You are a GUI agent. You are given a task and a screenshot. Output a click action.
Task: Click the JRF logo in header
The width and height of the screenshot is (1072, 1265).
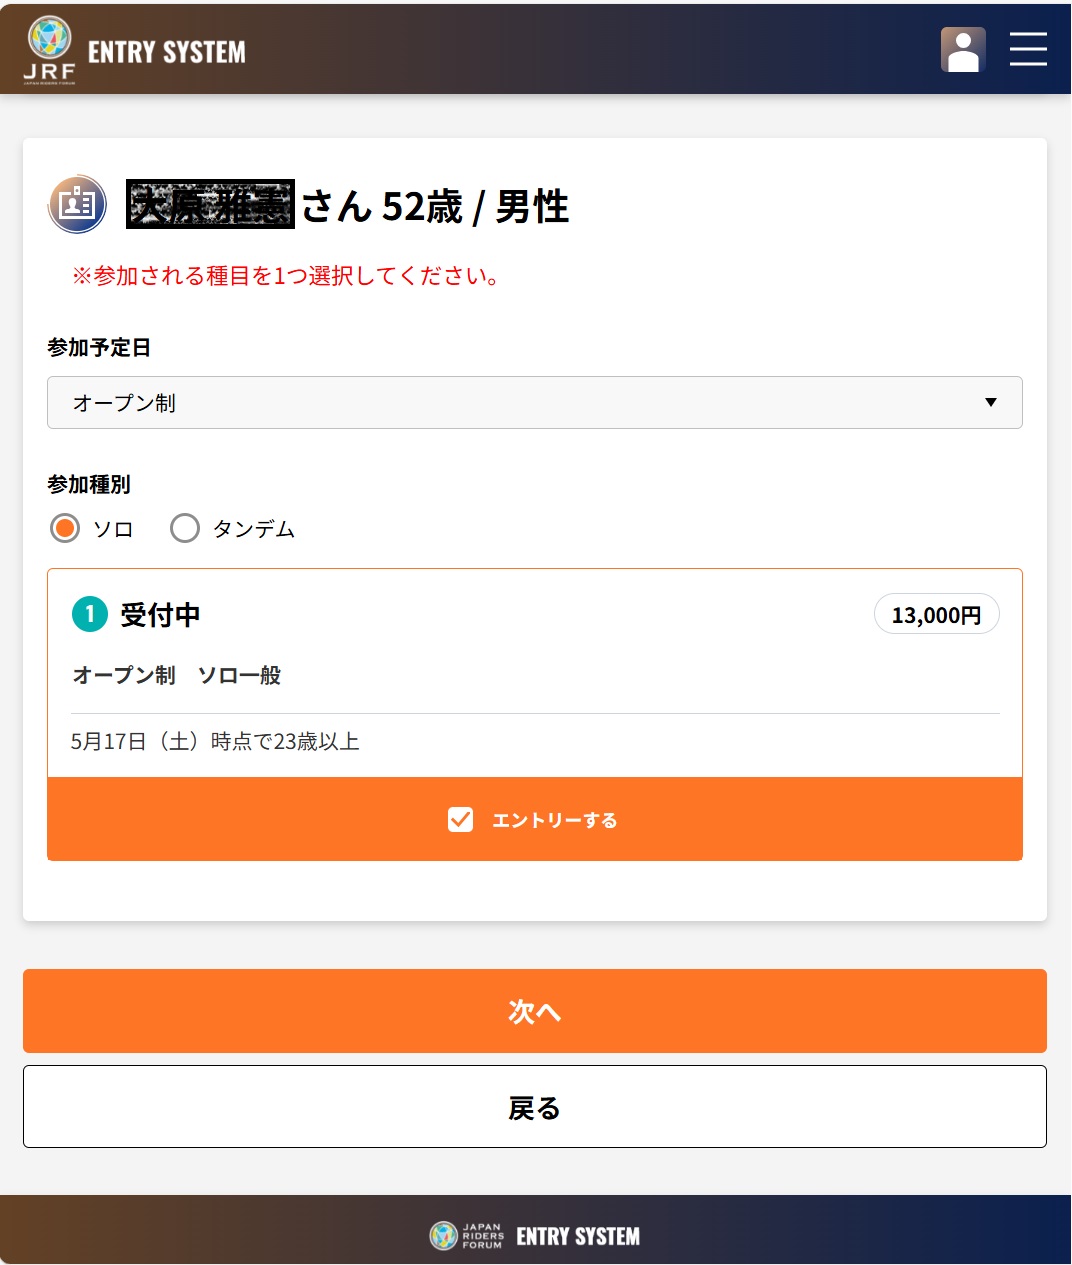[49, 50]
